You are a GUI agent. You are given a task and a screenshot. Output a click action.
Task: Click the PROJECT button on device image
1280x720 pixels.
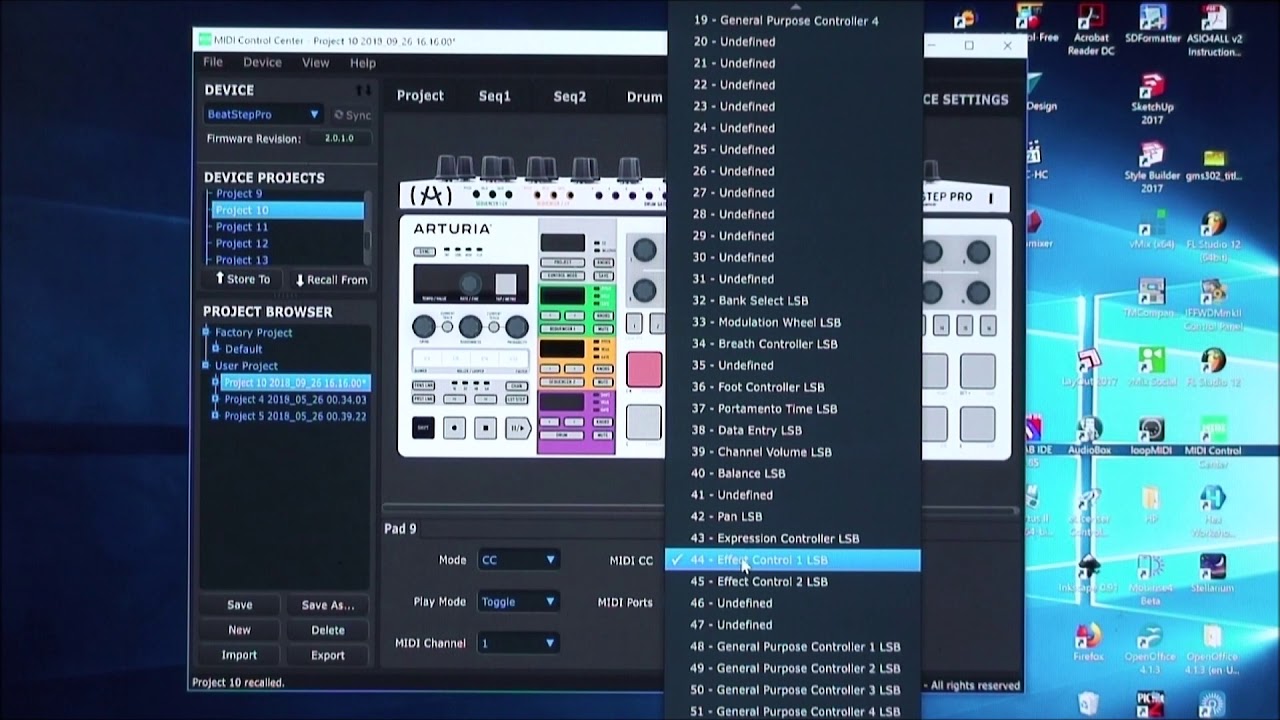click(x=562, y=262)
